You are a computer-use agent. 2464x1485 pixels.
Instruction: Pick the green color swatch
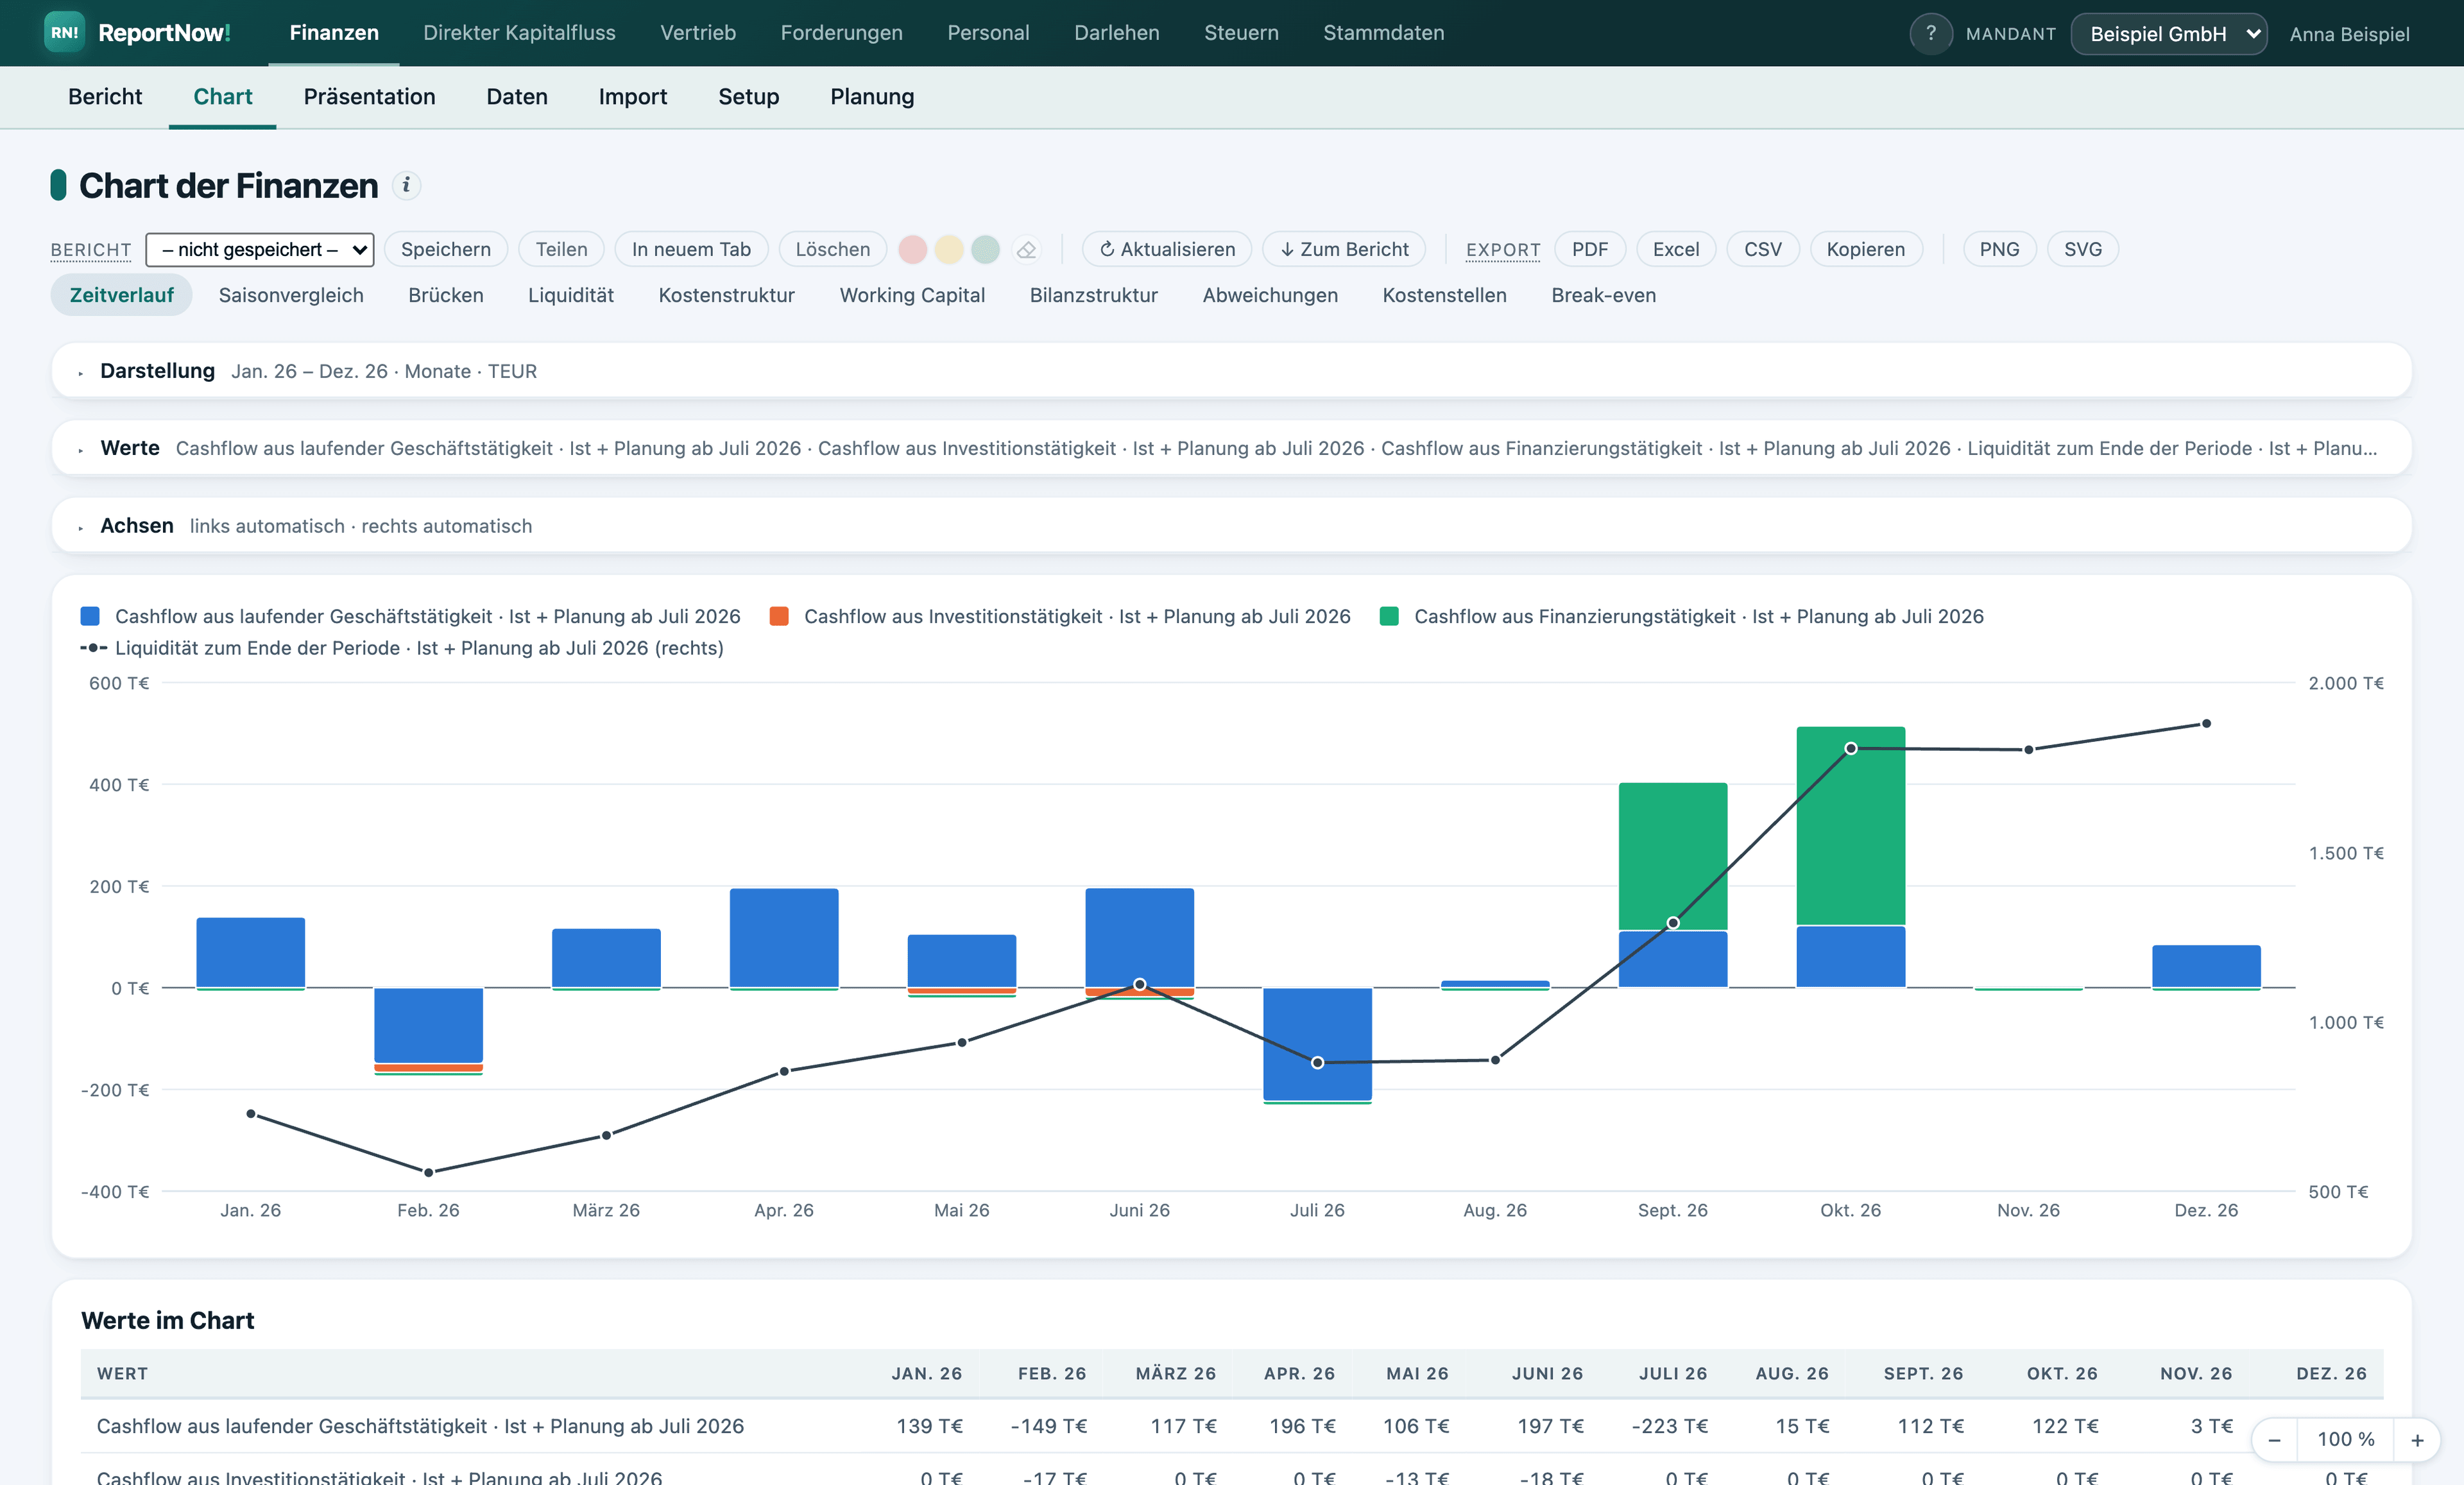[x=985, y=249]
